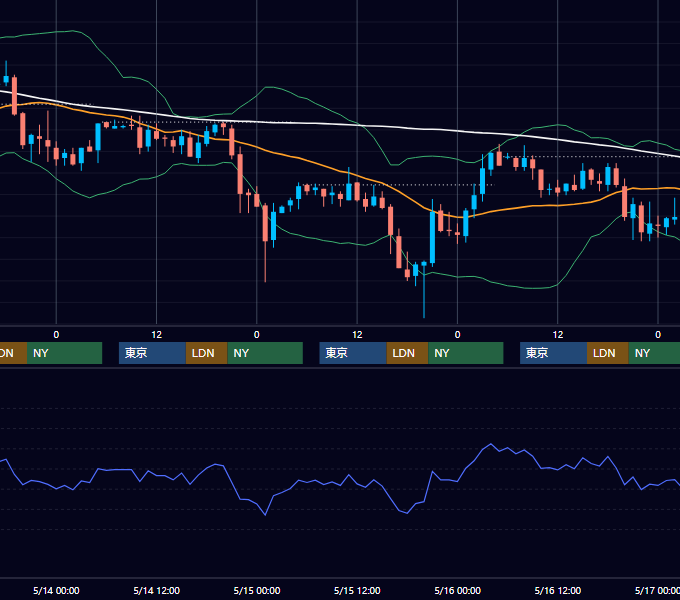Click the tall blue candle before 5/16 00:00

coord(432,238)
